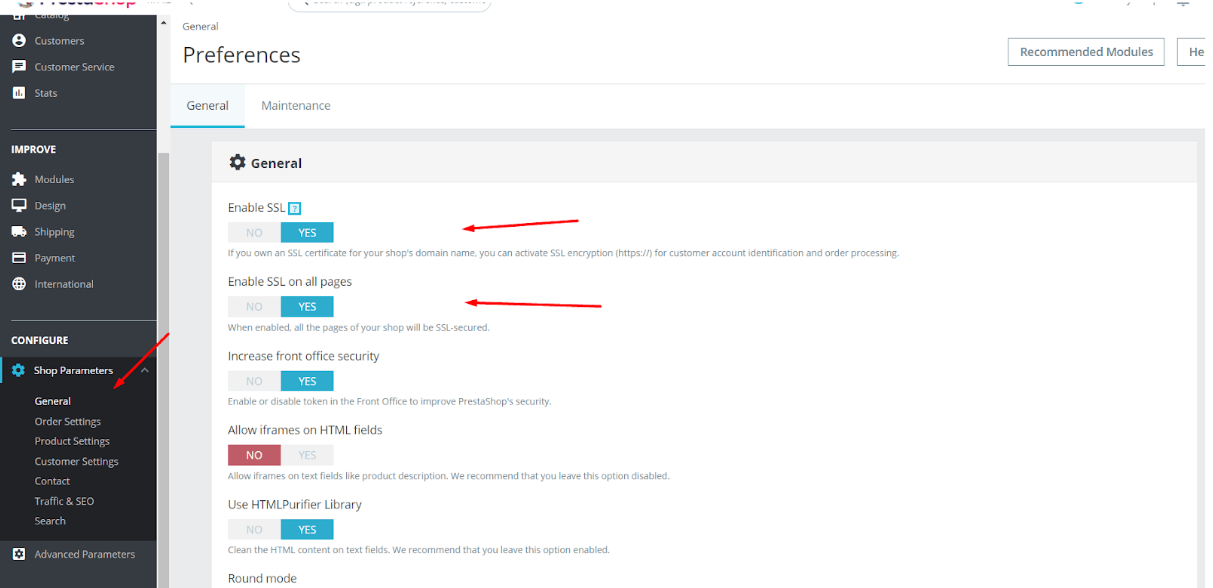The height and width of the screenshot is (588, 1213).
Task: Open Contact submenu item
Action: (x=52, y=481)
